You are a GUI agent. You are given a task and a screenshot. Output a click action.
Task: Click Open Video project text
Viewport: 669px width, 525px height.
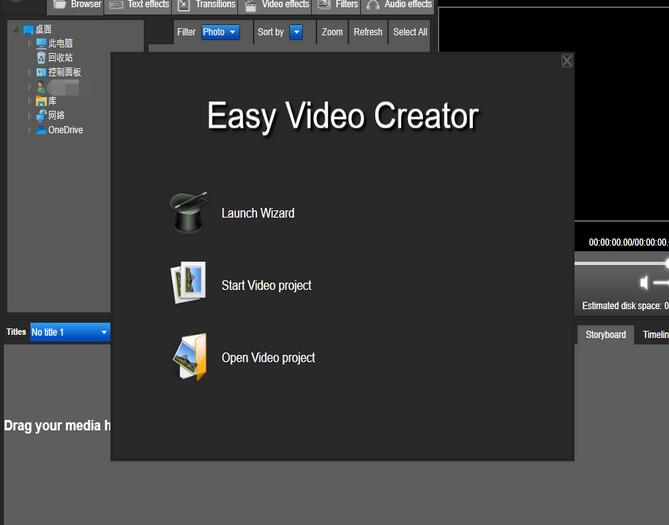click(268, 358)
